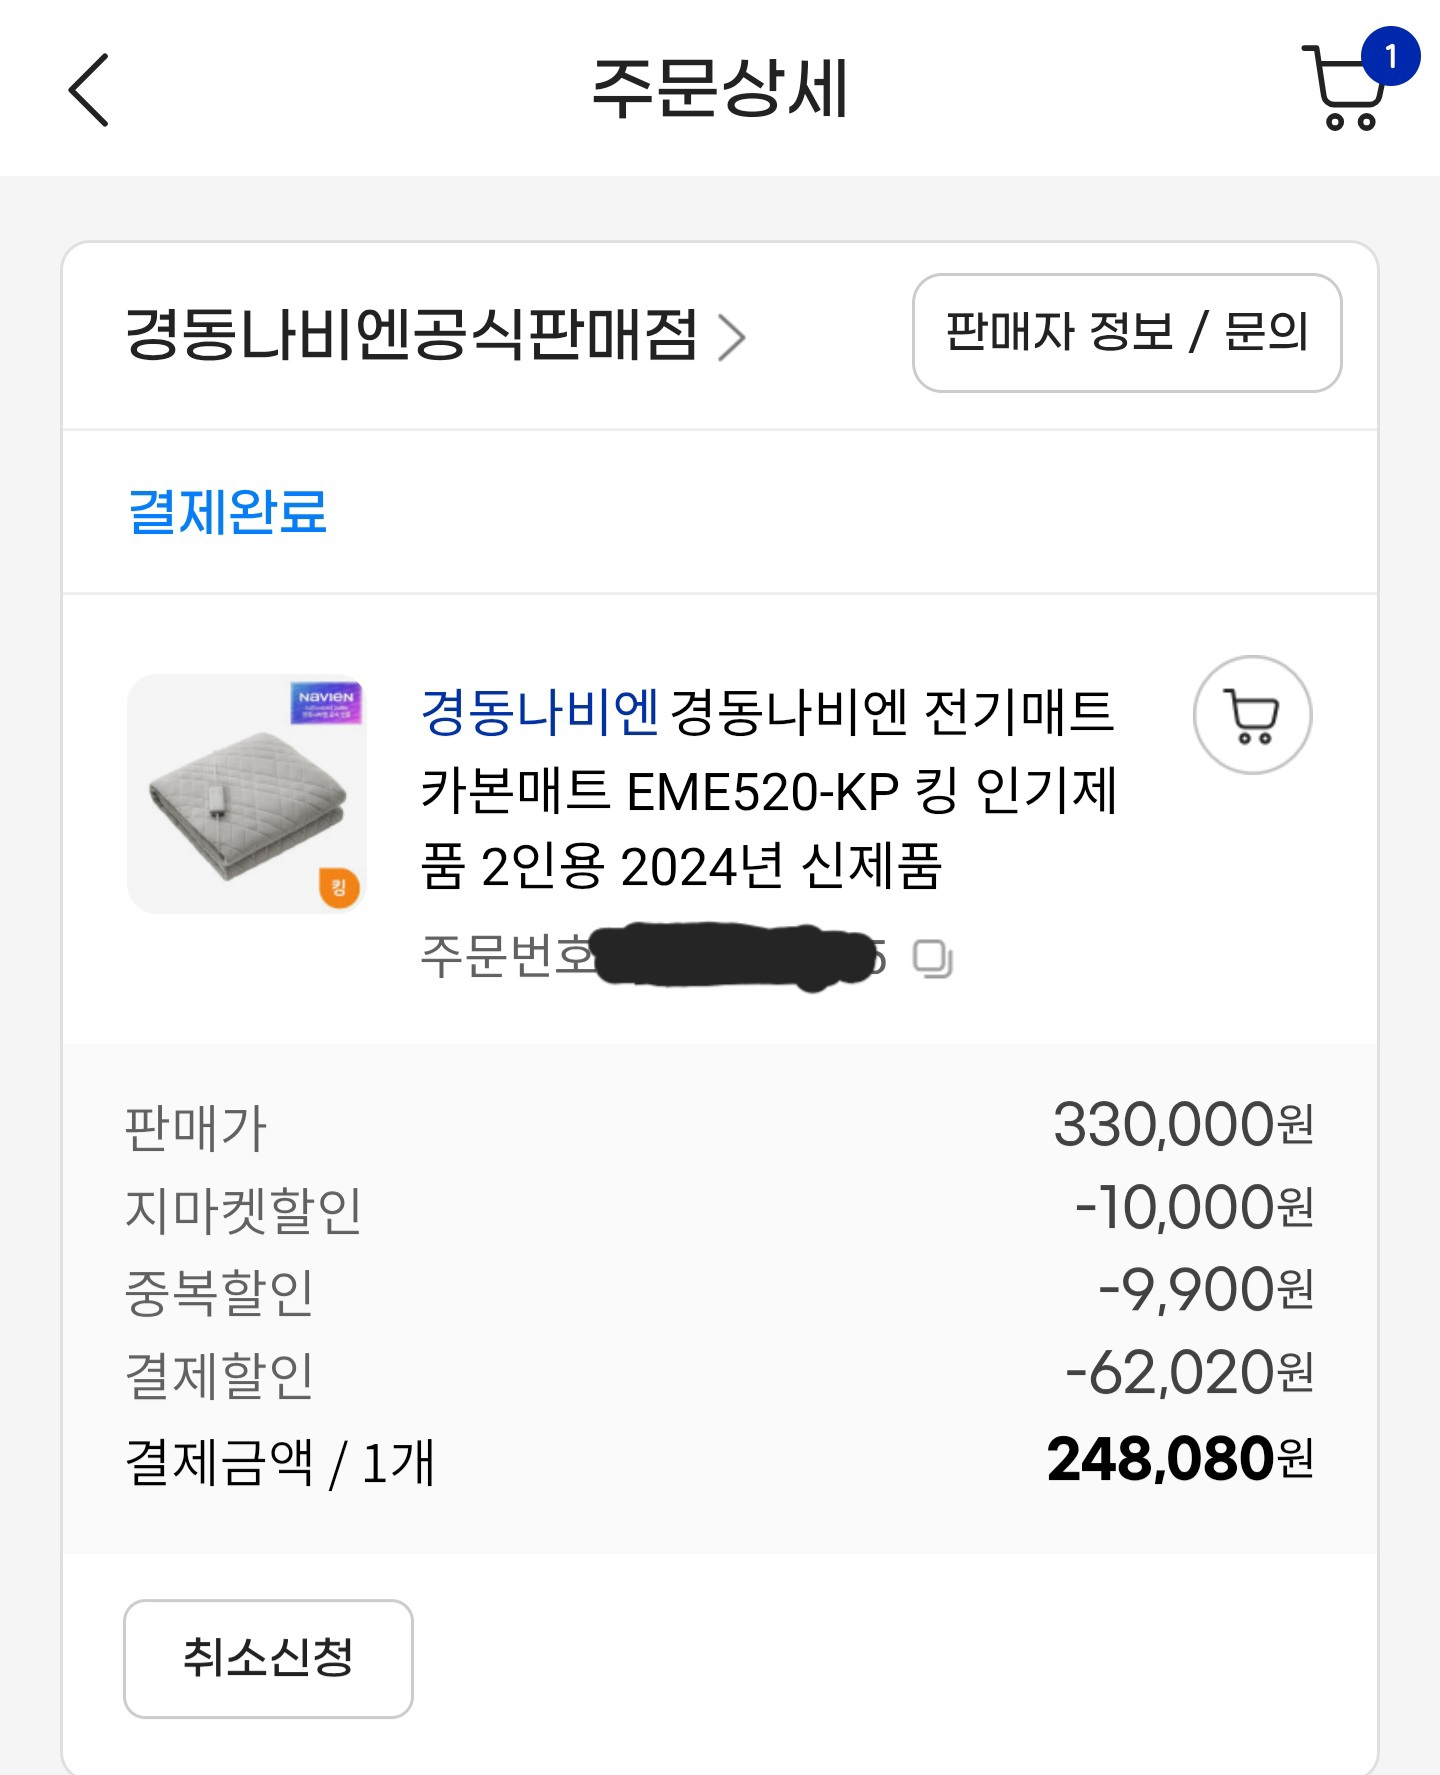Tap the 주문상세 page title

[720, 88]
